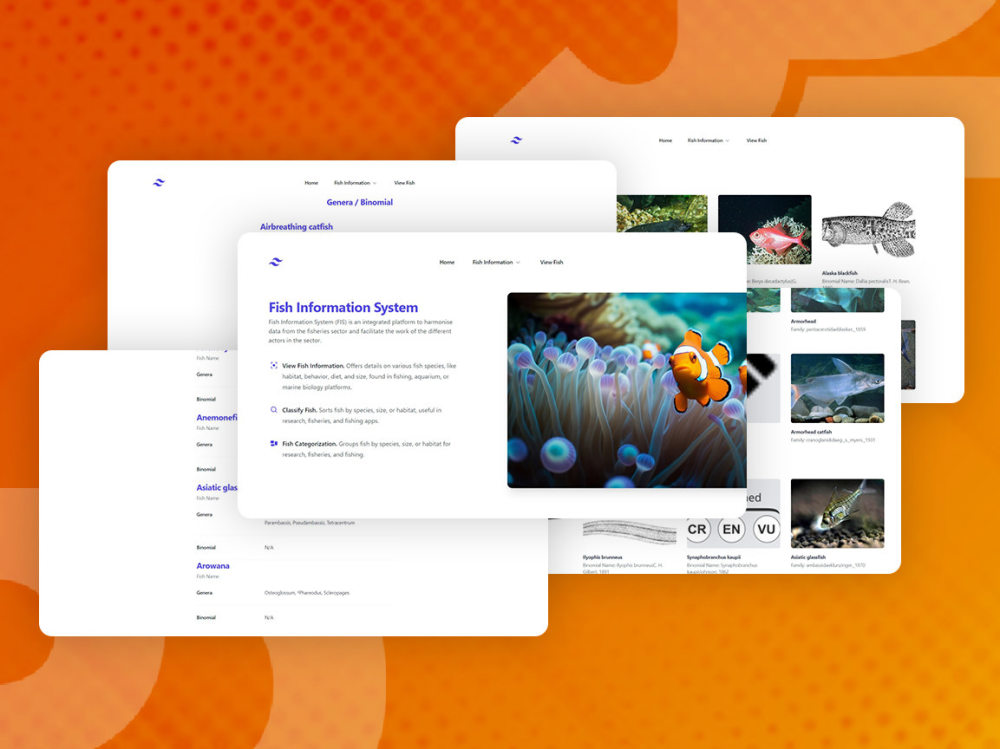This screenshot has height=749, width=1000.
Task: Expand Fish Information dropdown in Genera window
Action: click(355, 183)
